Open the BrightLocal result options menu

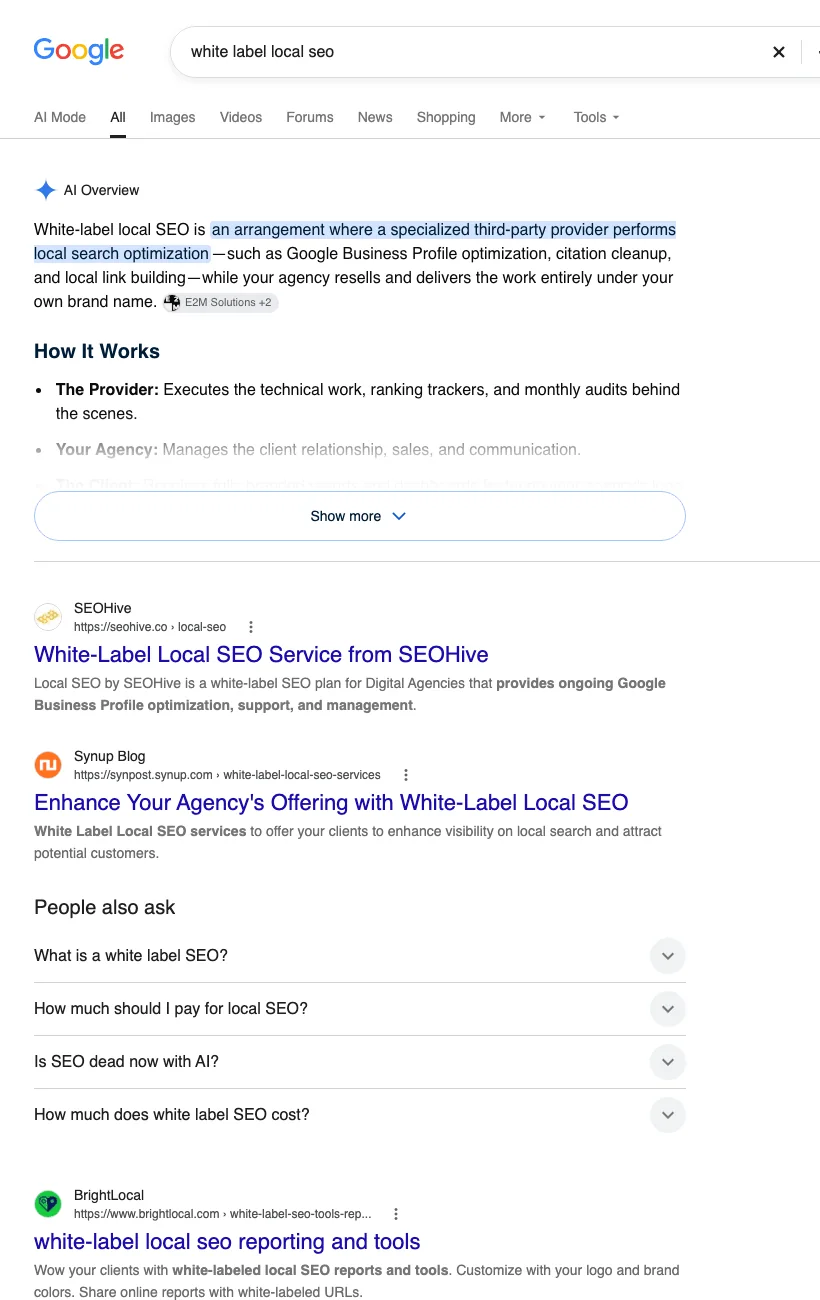pos(396,1214)
